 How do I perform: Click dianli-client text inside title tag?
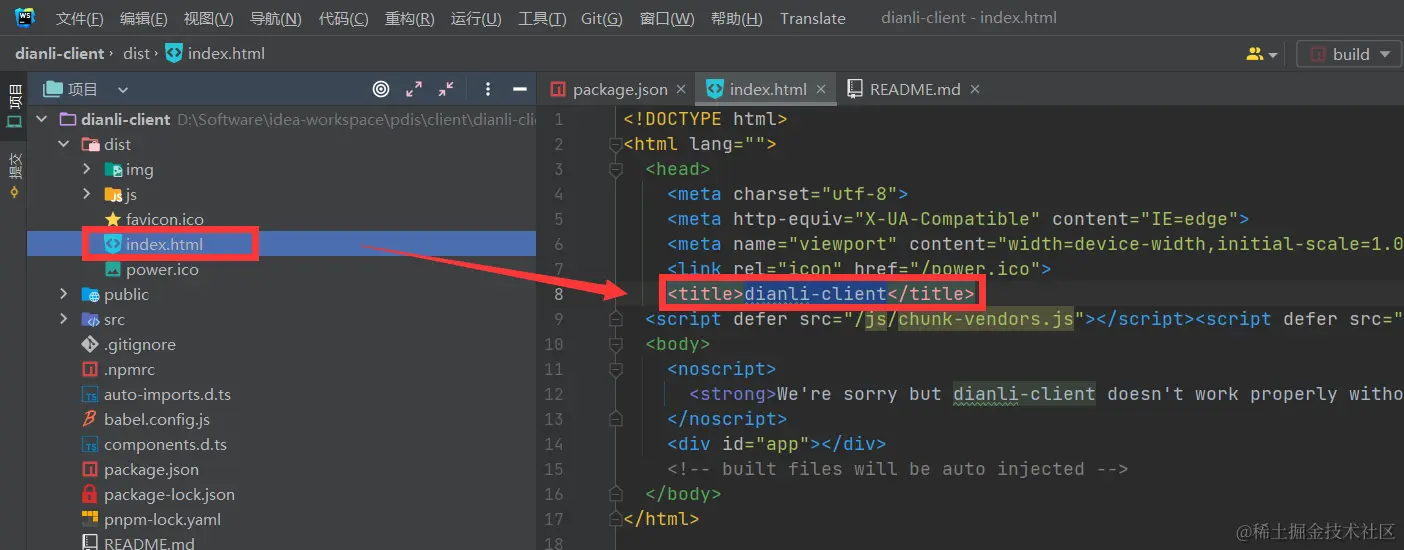(816, 293)
